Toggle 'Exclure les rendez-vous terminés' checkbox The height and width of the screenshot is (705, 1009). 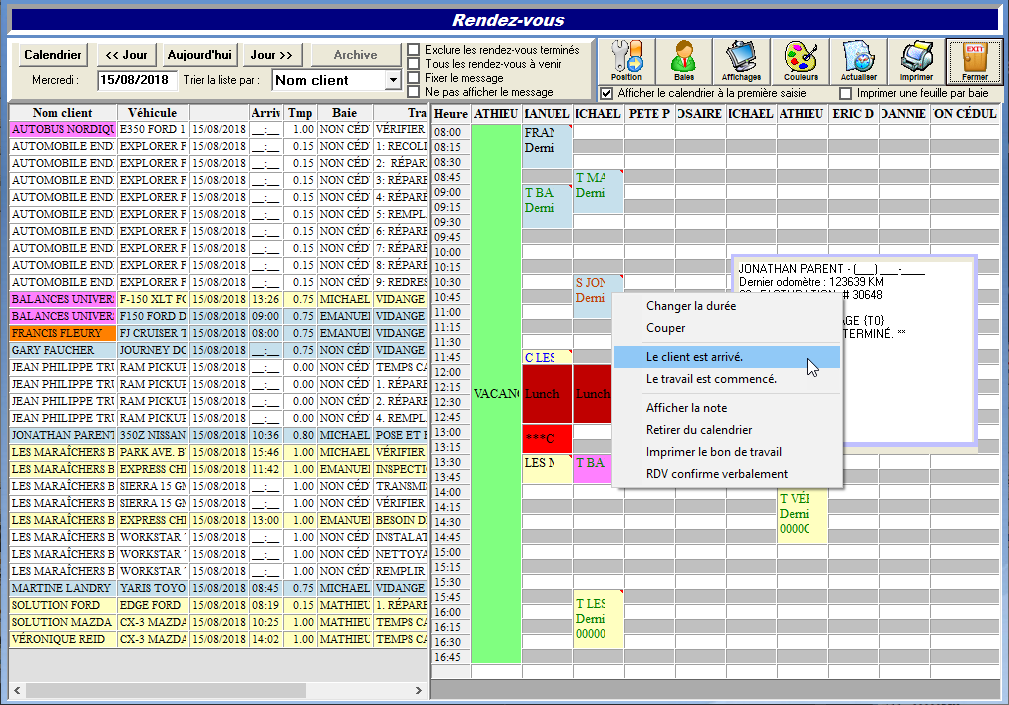click(x=414, y=50)
